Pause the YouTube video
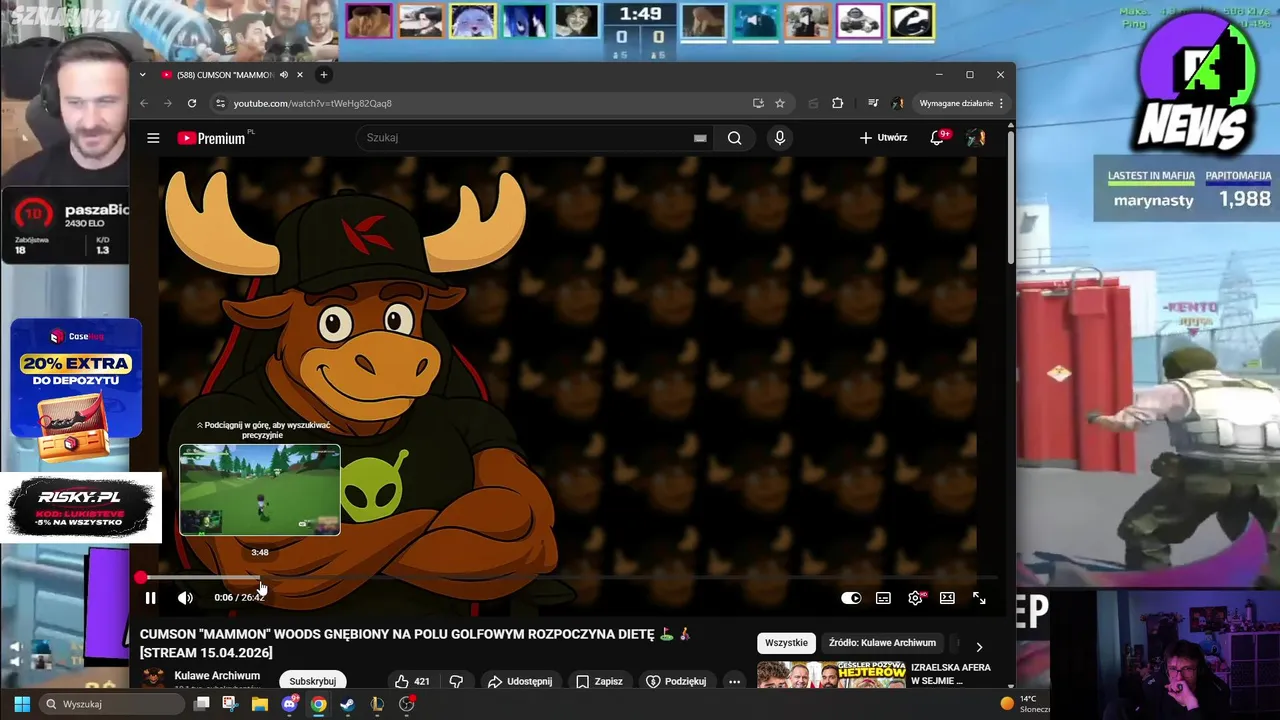1280x720 pixels. point(150,598)
